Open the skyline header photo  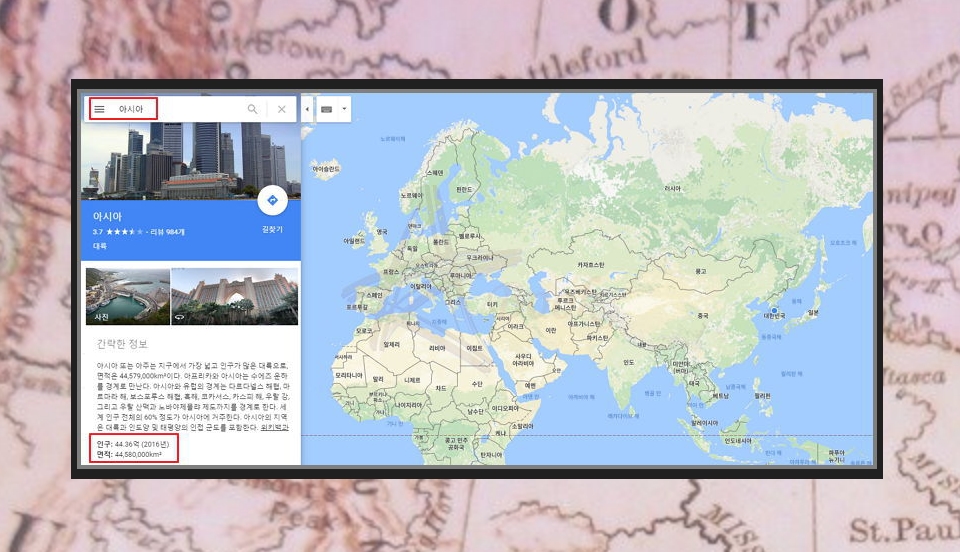tap(191, 160)
